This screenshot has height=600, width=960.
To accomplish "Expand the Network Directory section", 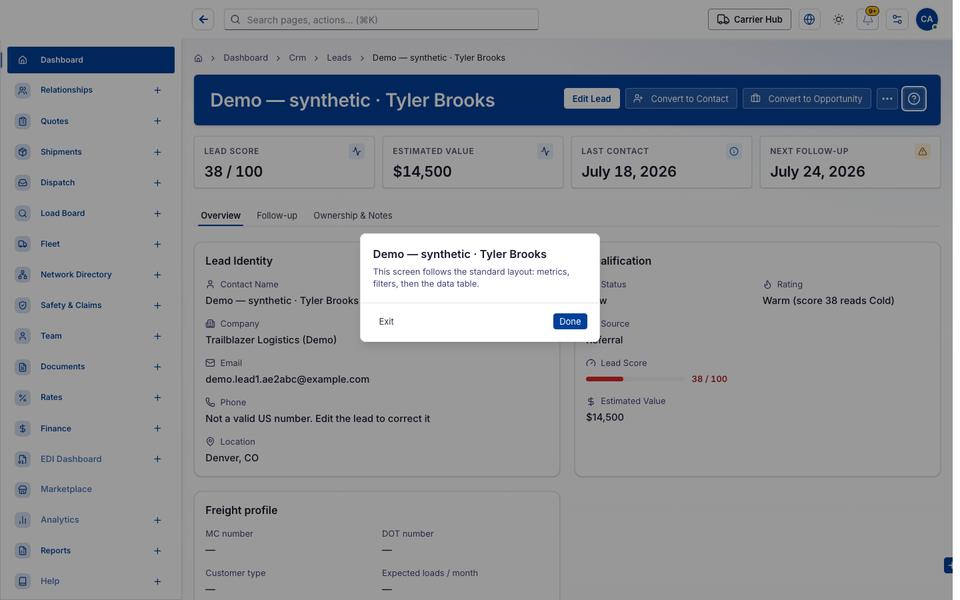I will click(x=157, y=275).
